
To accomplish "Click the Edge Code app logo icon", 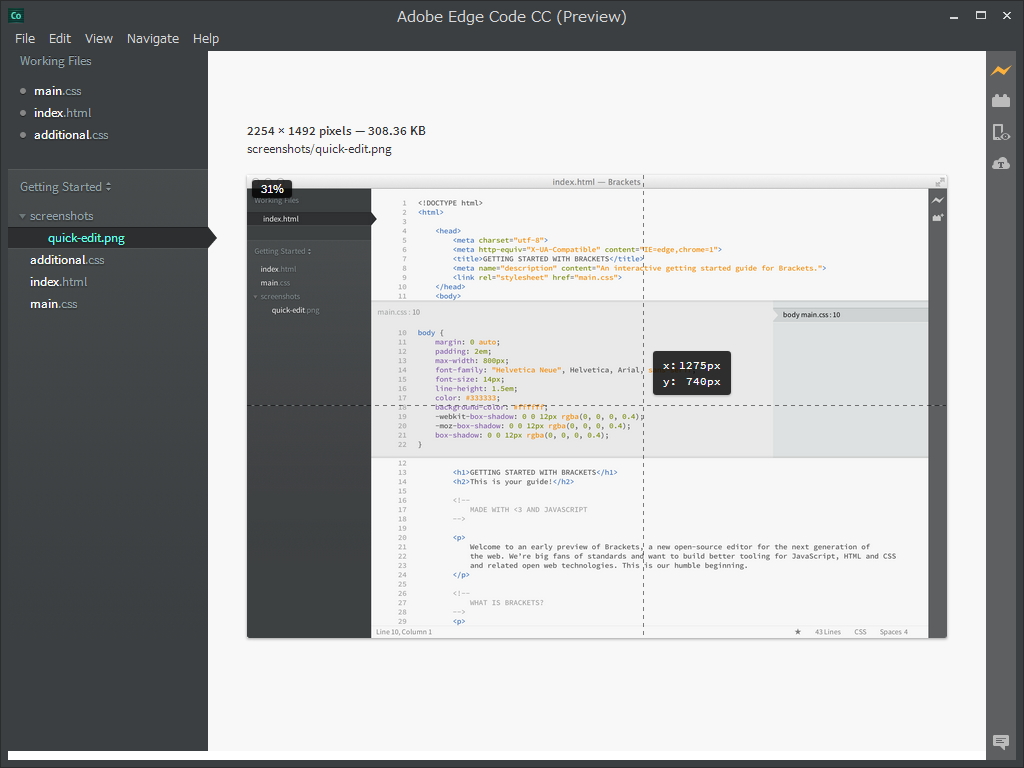I will coord(16,15).
